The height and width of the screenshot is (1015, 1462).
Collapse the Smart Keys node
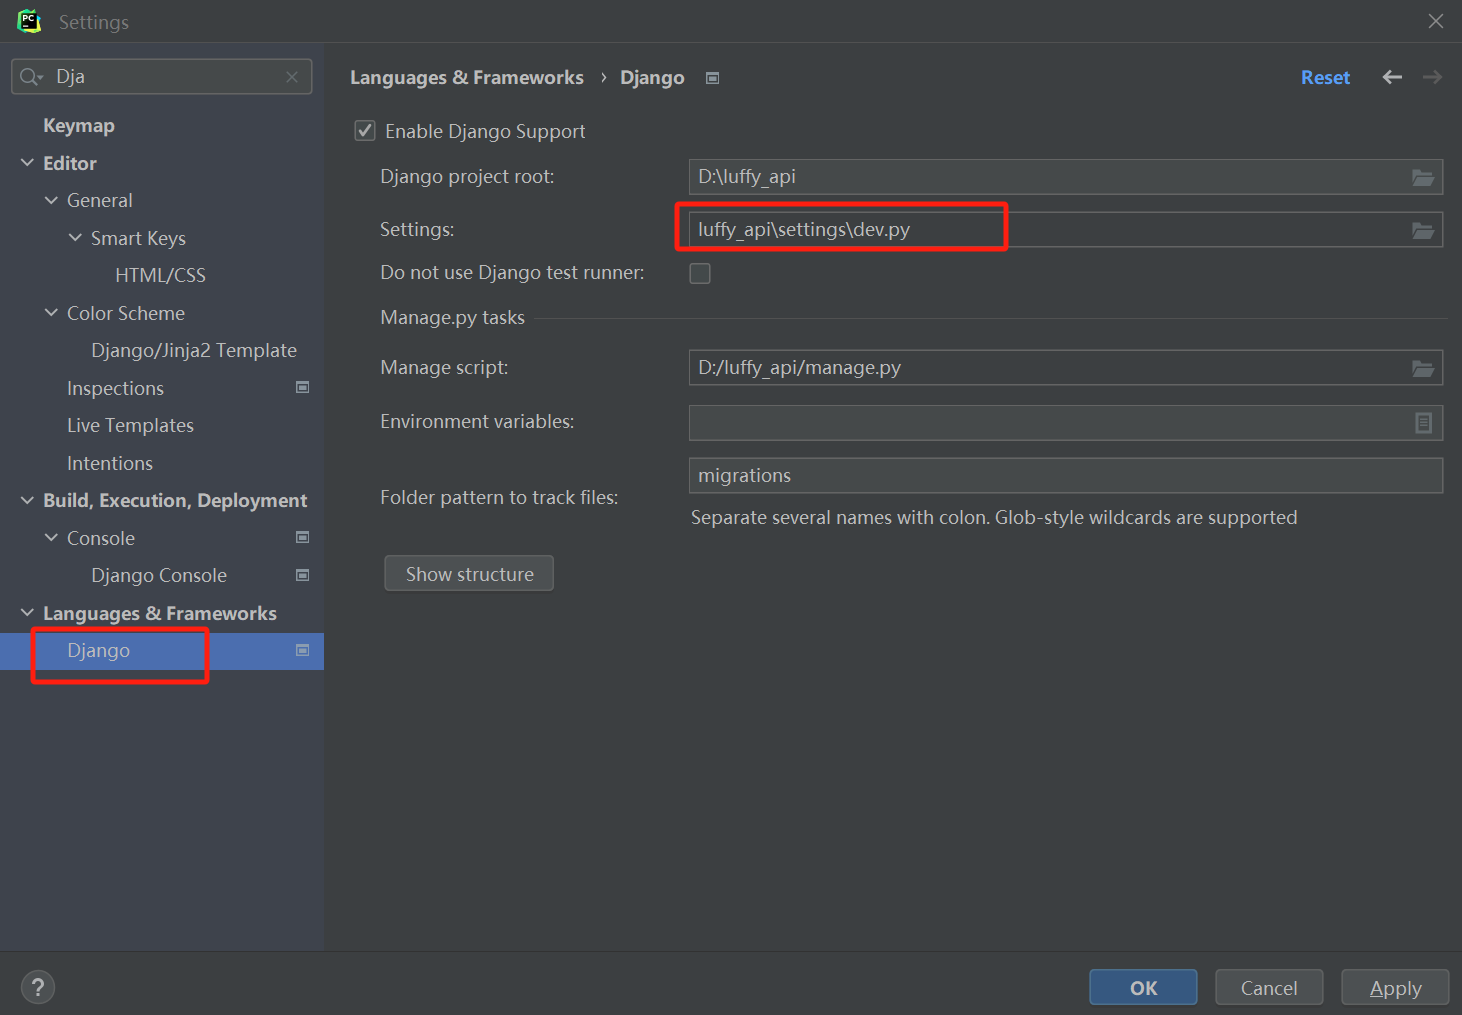(x=75, y=238)
